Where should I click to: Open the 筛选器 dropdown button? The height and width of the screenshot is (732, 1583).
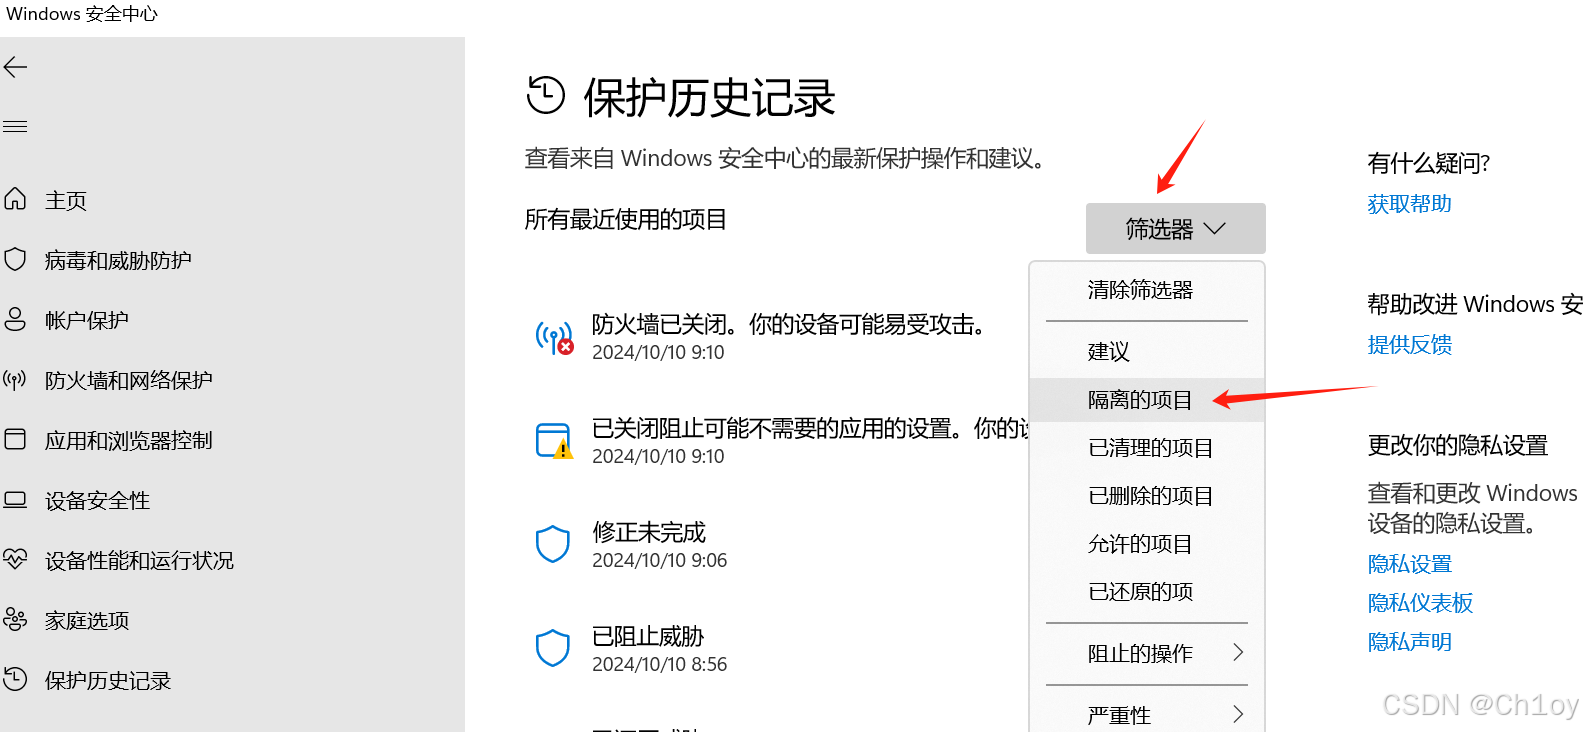[x=1175, y=229]
